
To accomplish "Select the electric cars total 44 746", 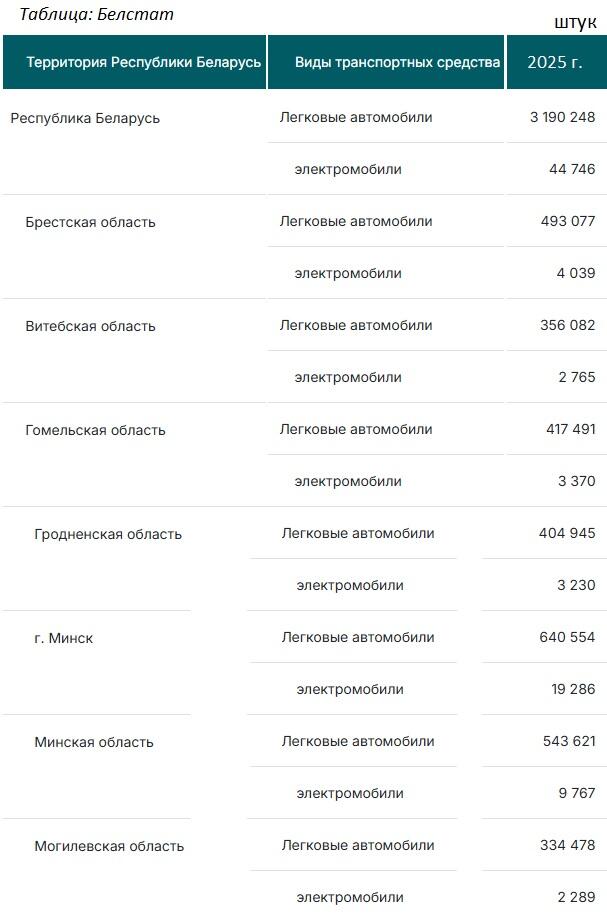I will 572,169.
